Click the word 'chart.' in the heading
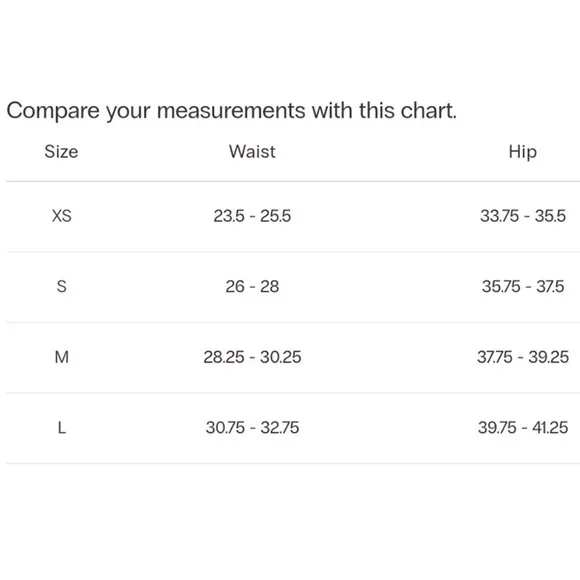 (x=429, y=110)
